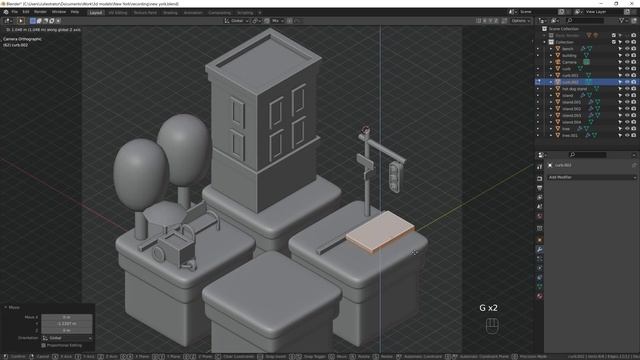Click the Blender logo menu icon
Image resolution: width=640 pixels, height=360 pixels.
(6, 12)
